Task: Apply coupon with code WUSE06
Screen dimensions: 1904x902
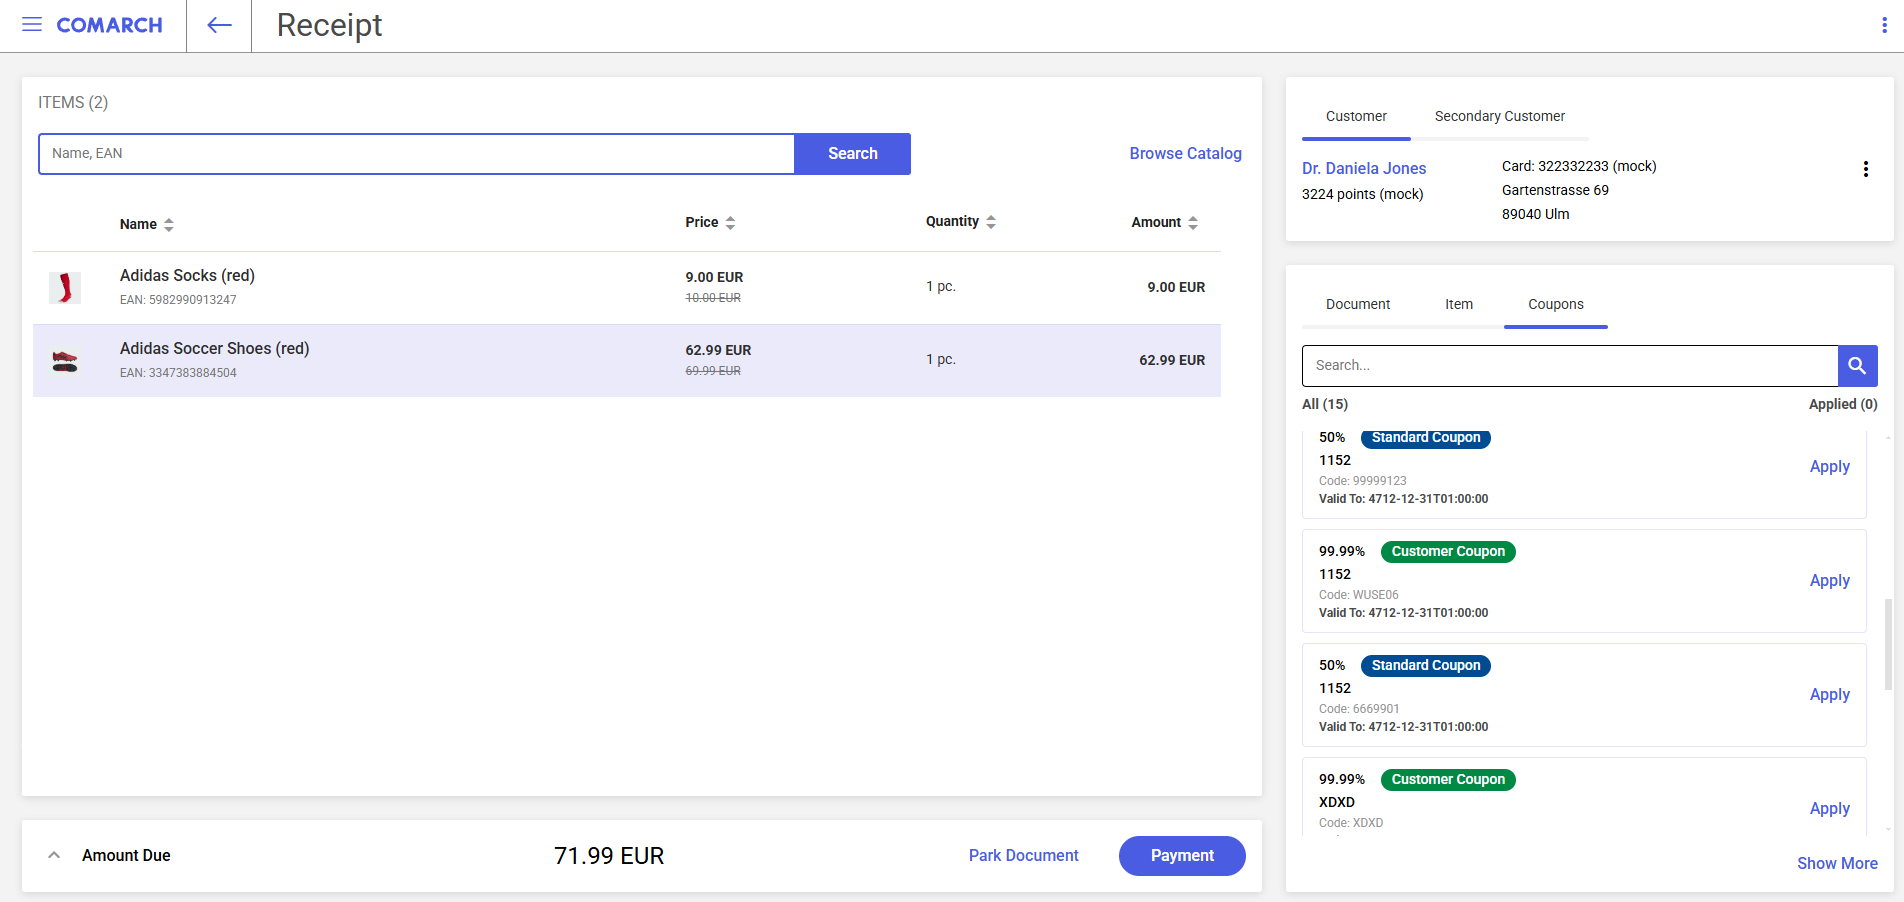Action: (1829, 580)
